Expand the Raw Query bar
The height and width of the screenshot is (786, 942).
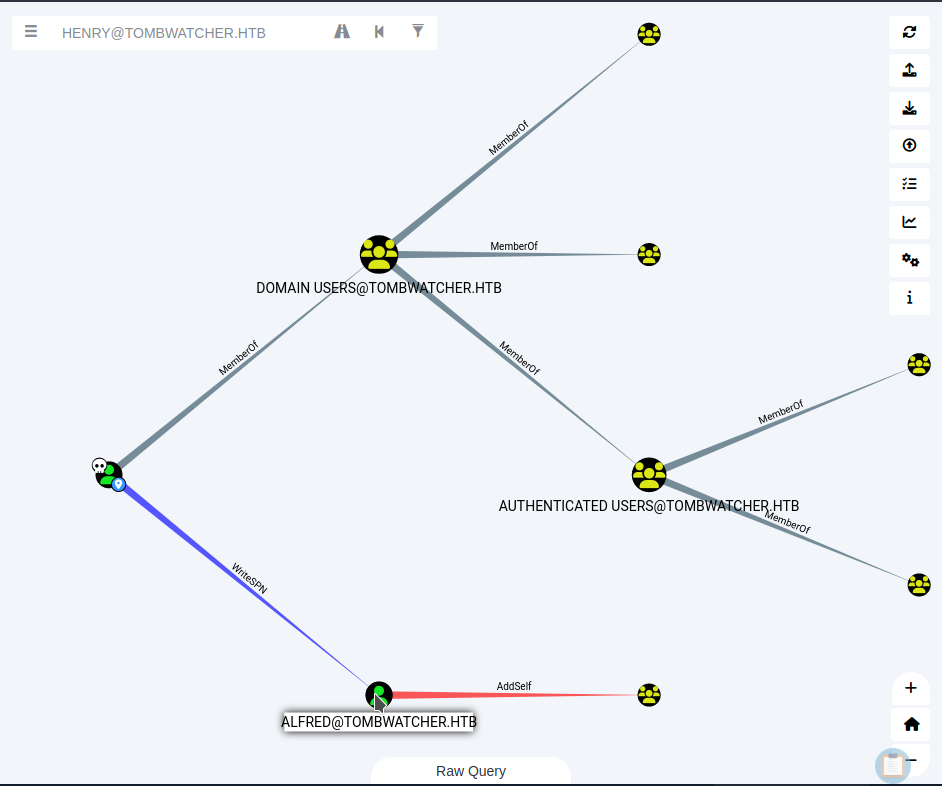tap(471, 771)
